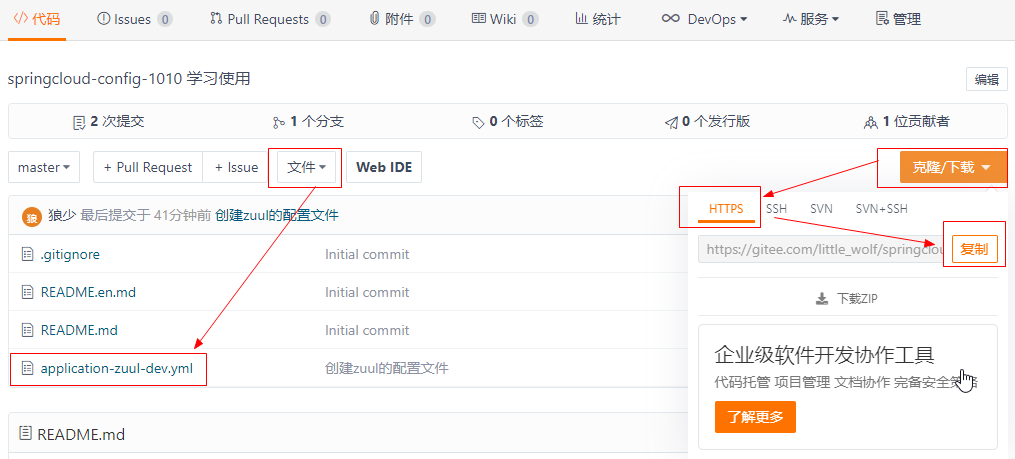This screenshot has width=1015, height=459.
Task: Click the 企业级软件开发协作工具 heading
Action: (x=825, y=355)
